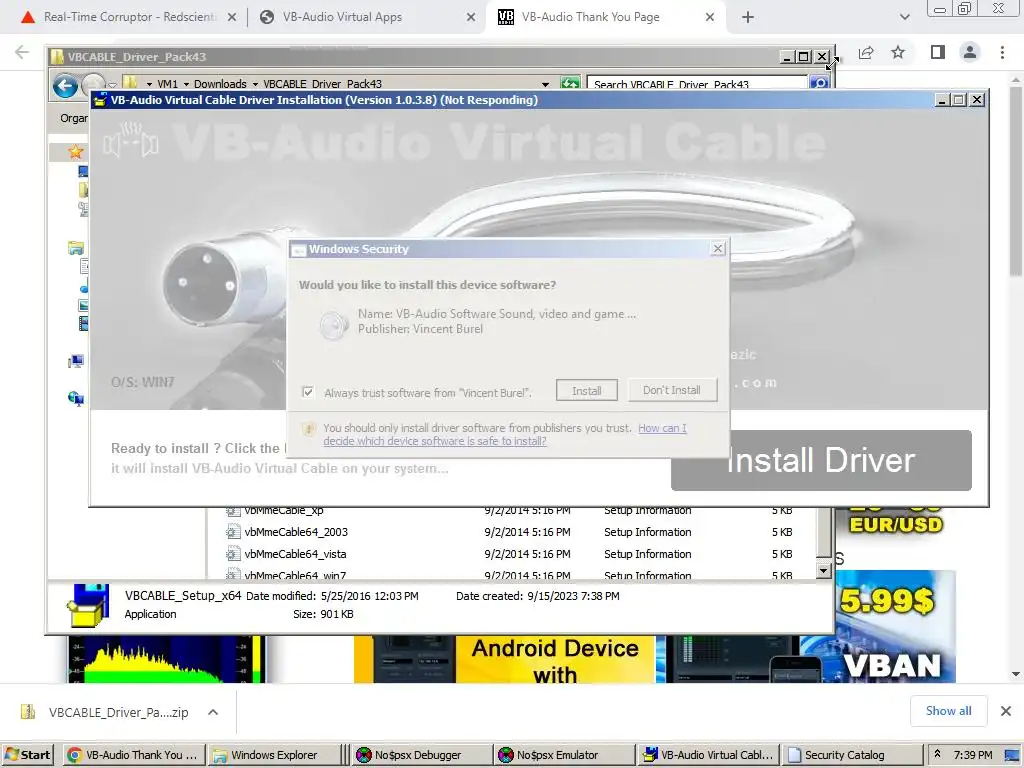Click Don't Install button
This screenshot has height=768, width=1024.
coord(671,390)
